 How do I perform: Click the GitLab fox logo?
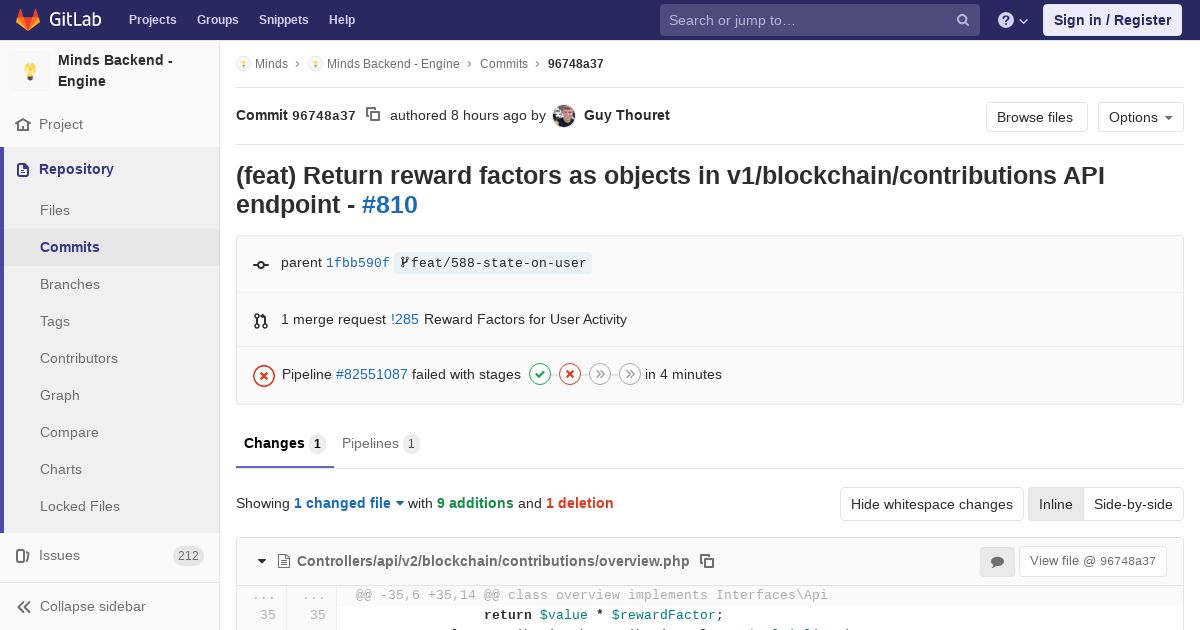pyautogui.click(x=28, y=20)
